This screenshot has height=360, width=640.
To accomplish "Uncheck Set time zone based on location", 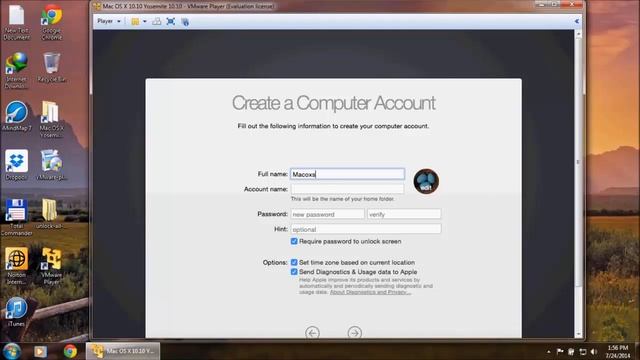I will [294, 262].
